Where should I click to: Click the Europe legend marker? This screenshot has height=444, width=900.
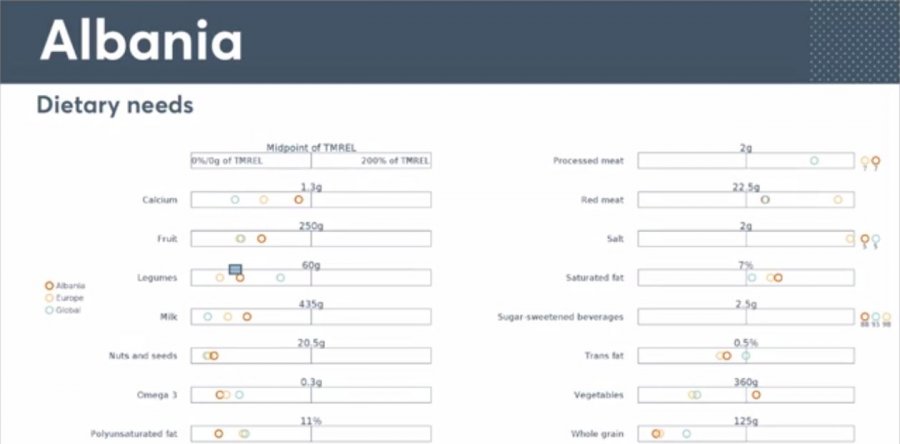(x=50, y=298)
